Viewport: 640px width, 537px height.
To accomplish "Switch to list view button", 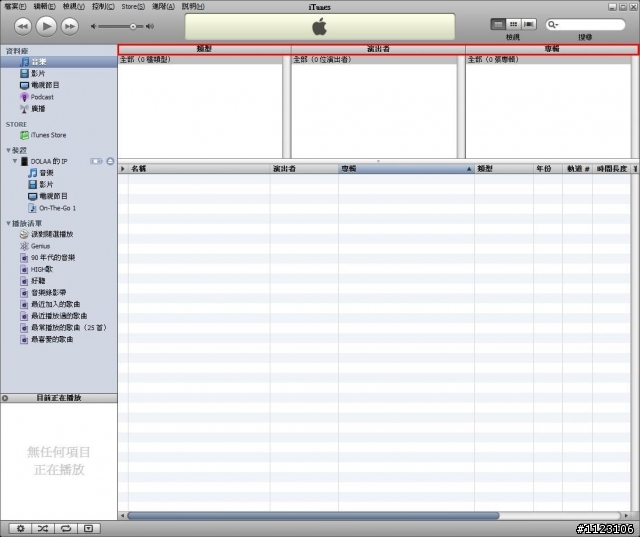I will click(x=498, y=24).
